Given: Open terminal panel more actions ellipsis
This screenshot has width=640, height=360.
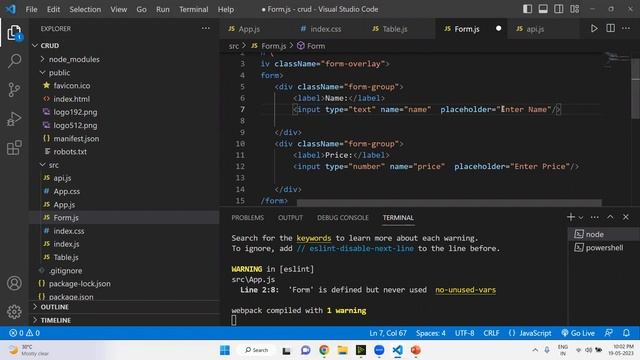Looking at the screenshot, I should pos(594,217).
